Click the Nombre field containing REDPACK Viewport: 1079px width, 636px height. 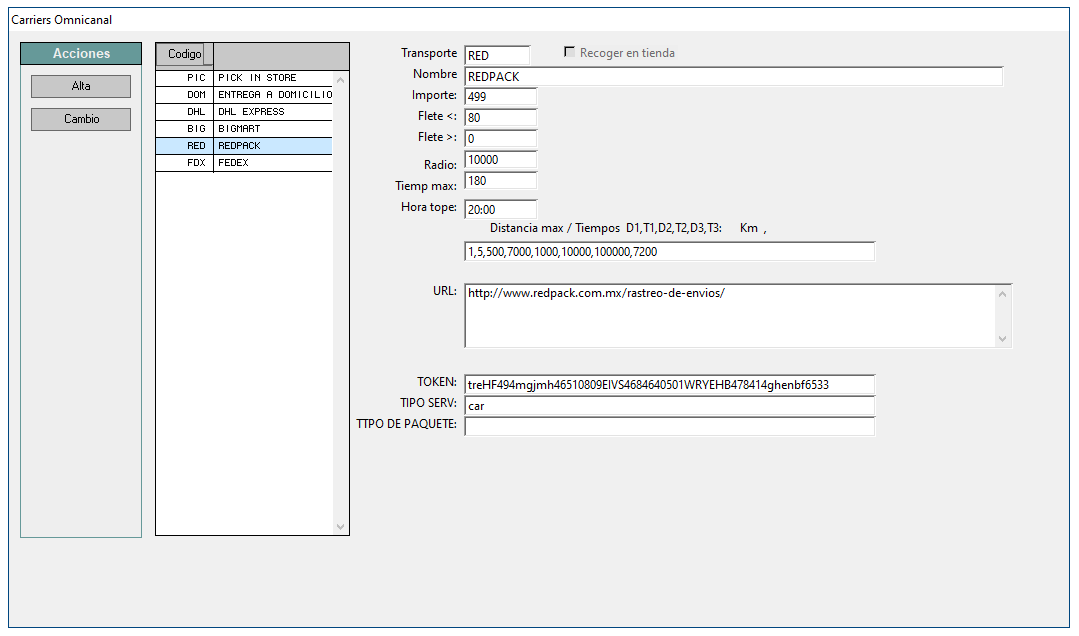point(734,76)
